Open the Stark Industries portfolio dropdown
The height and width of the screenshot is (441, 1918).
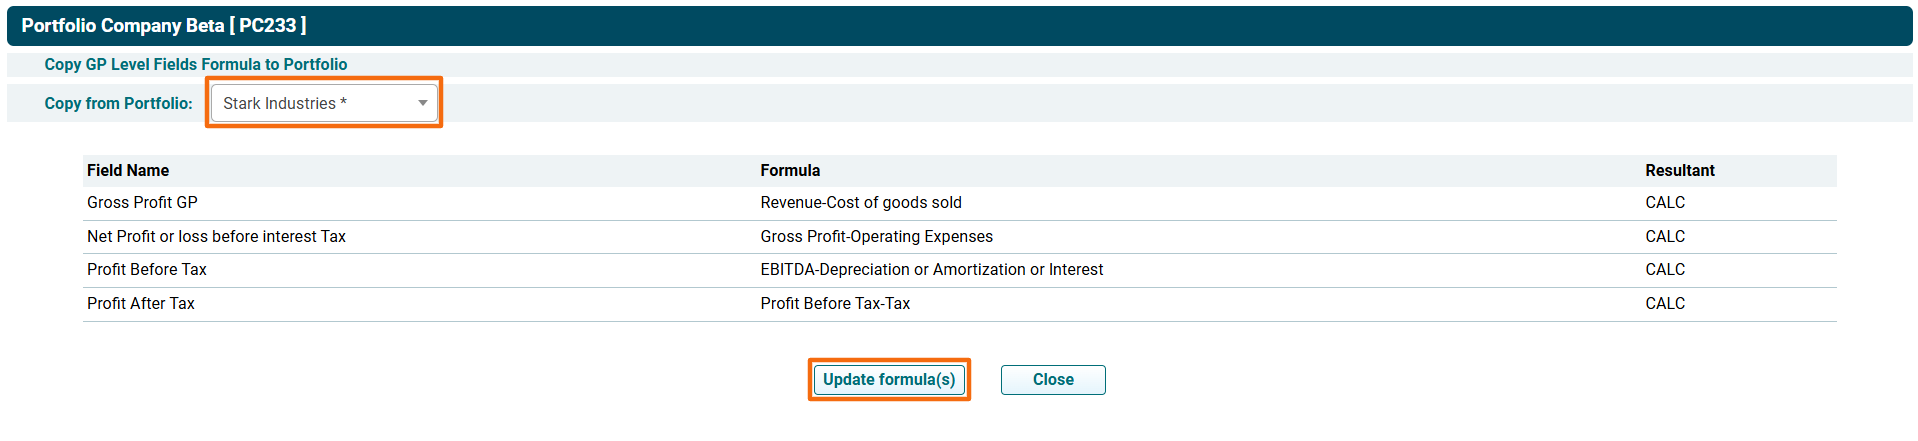[x=324, y=103]
